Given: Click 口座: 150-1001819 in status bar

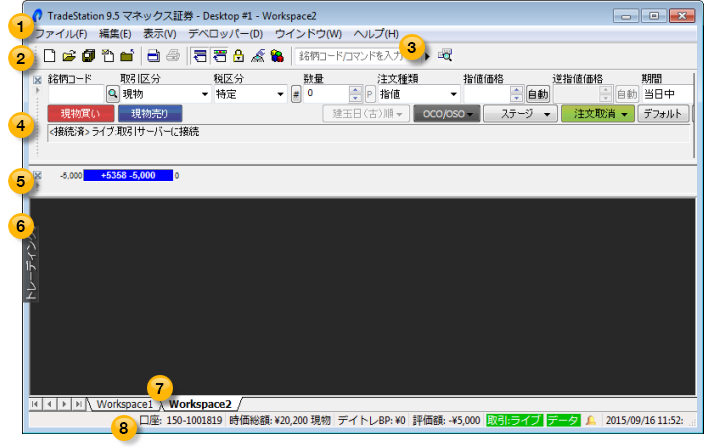Looking at the screenshot, I should (181, 421).
